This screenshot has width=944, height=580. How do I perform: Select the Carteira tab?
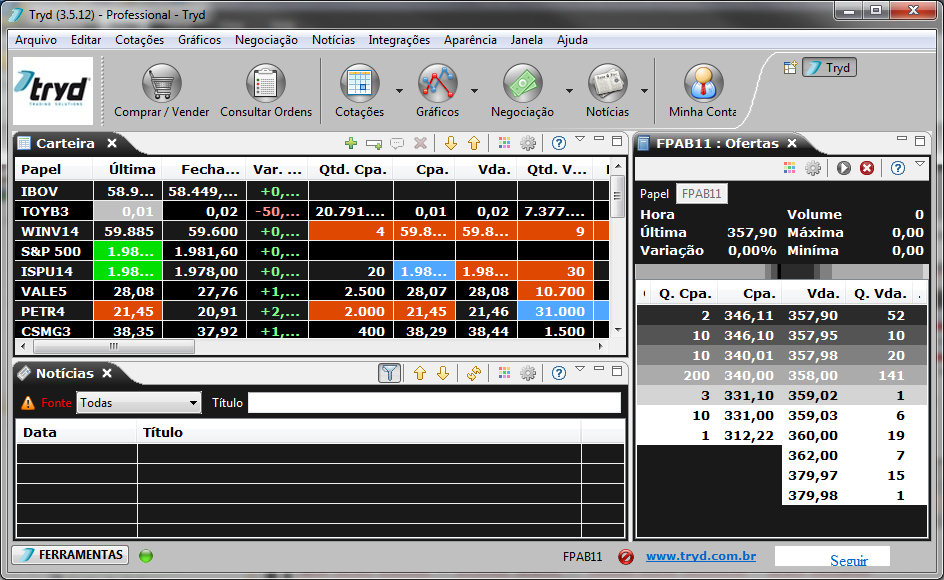click(x=65, y=143)
